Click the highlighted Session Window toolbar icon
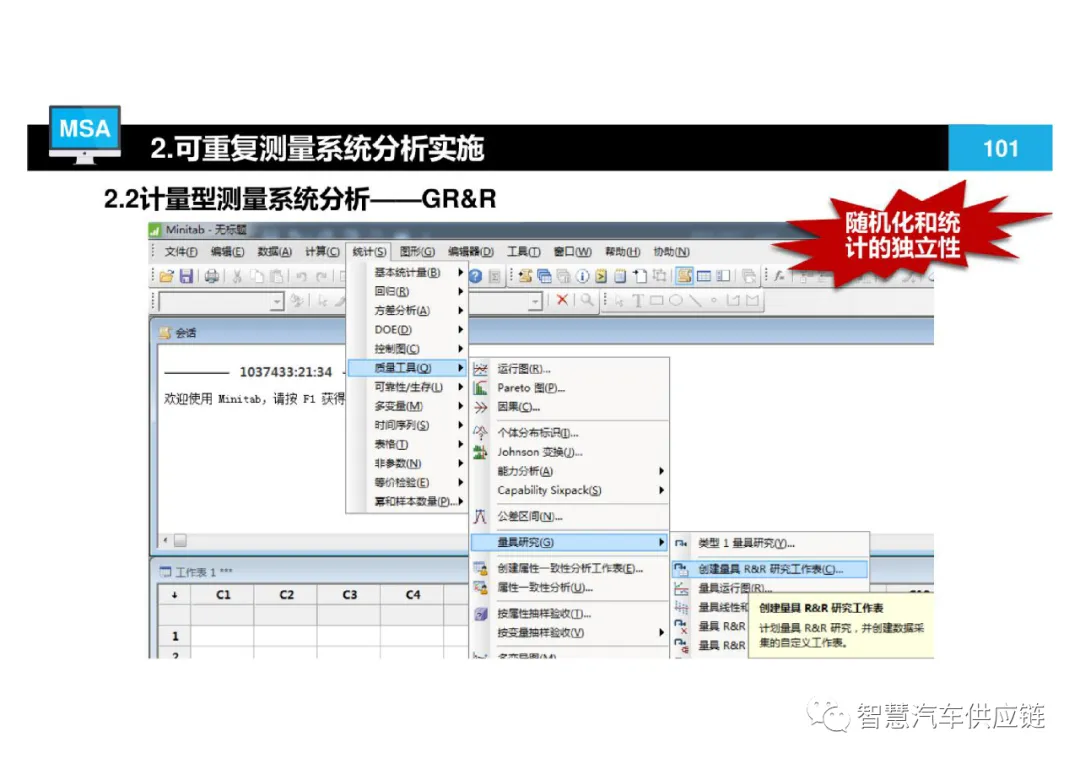1080x764 pixels. (x=684, y=276)
